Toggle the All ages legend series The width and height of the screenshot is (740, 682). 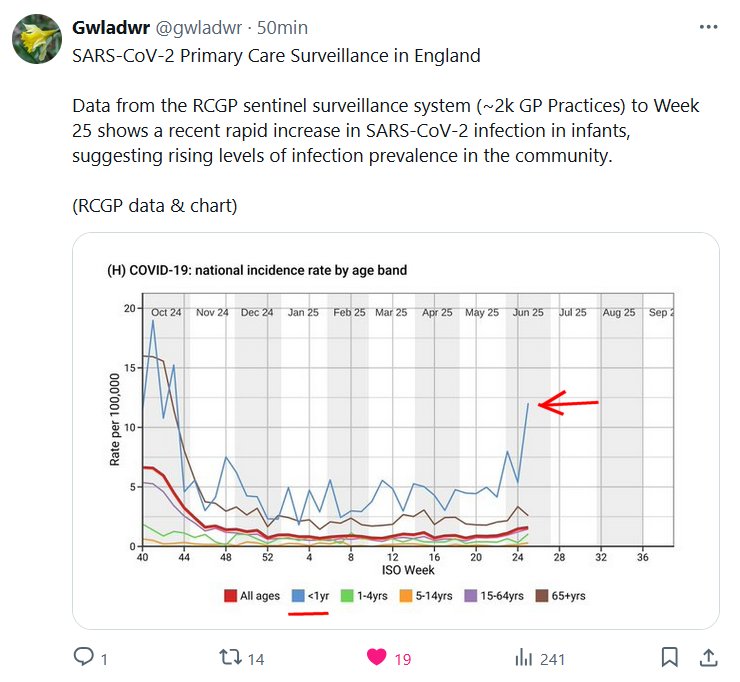[251, 596]
